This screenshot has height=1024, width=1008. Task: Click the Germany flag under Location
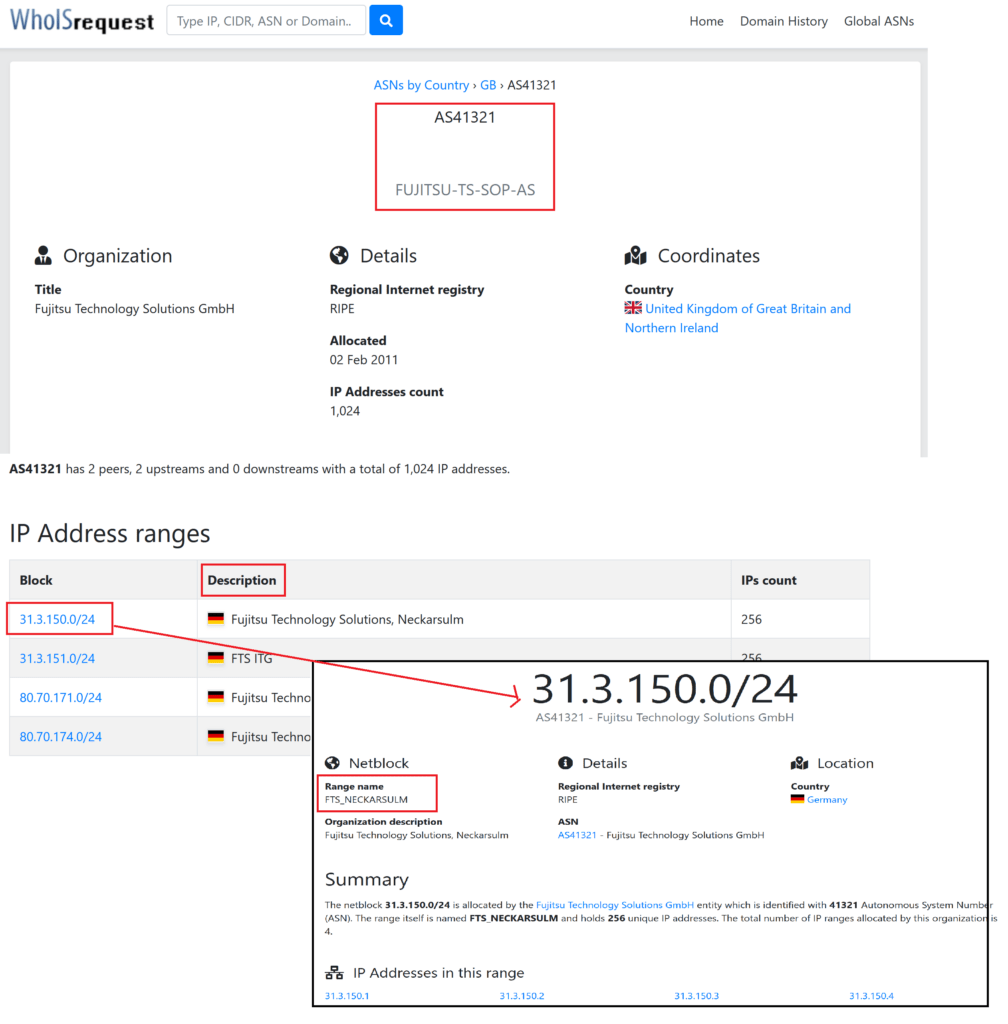(x=797, y=799)
